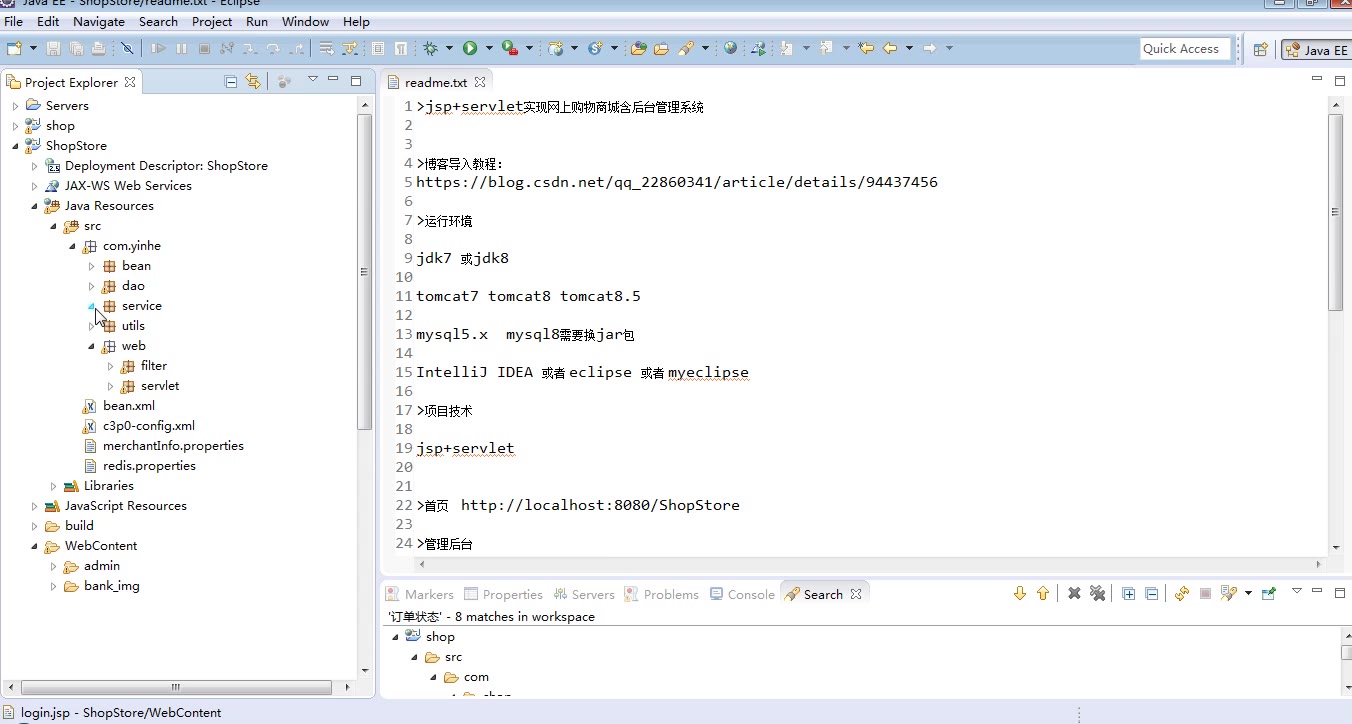1352x724 pixels.
Task: Click the Open Perspective icon
Action: point(1260,49)
